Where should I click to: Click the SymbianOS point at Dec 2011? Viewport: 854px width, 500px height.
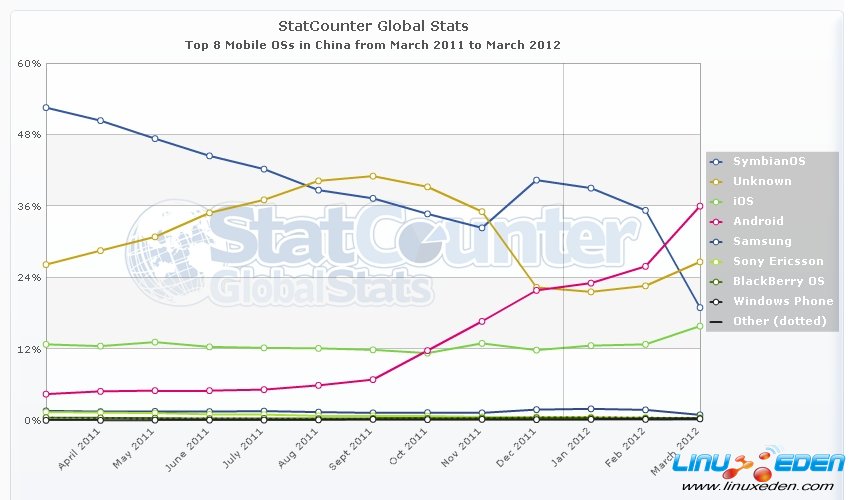click(537, 180)
